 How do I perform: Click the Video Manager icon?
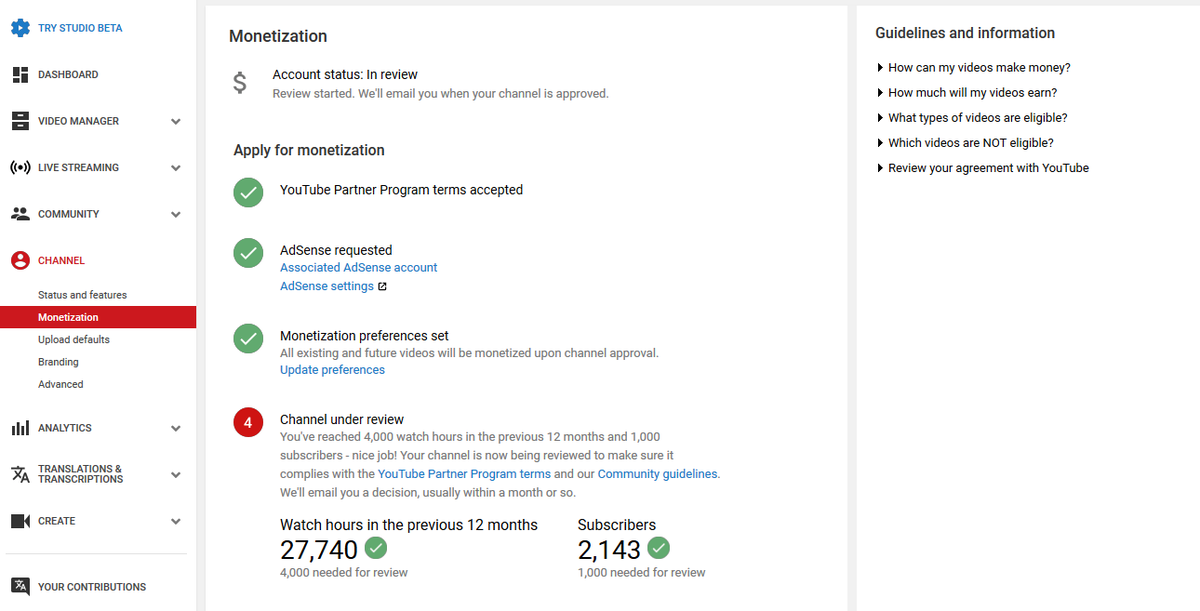[x=20, y=121]
